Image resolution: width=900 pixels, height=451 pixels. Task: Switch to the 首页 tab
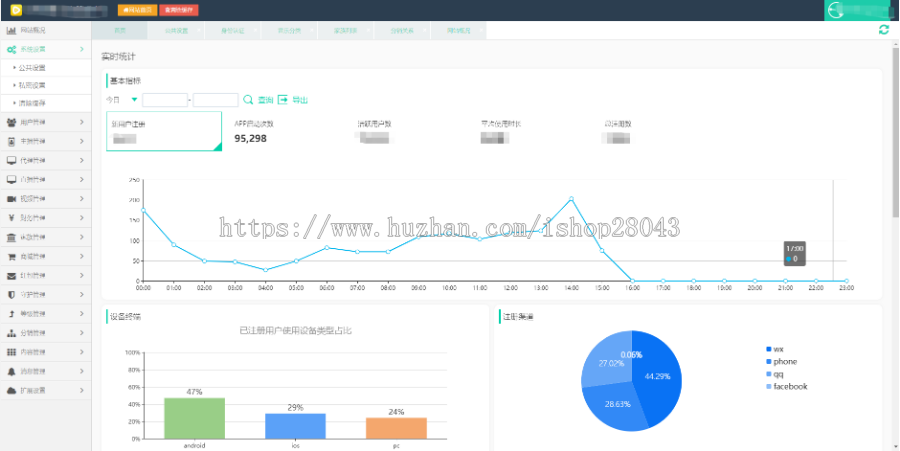[120, 31]
